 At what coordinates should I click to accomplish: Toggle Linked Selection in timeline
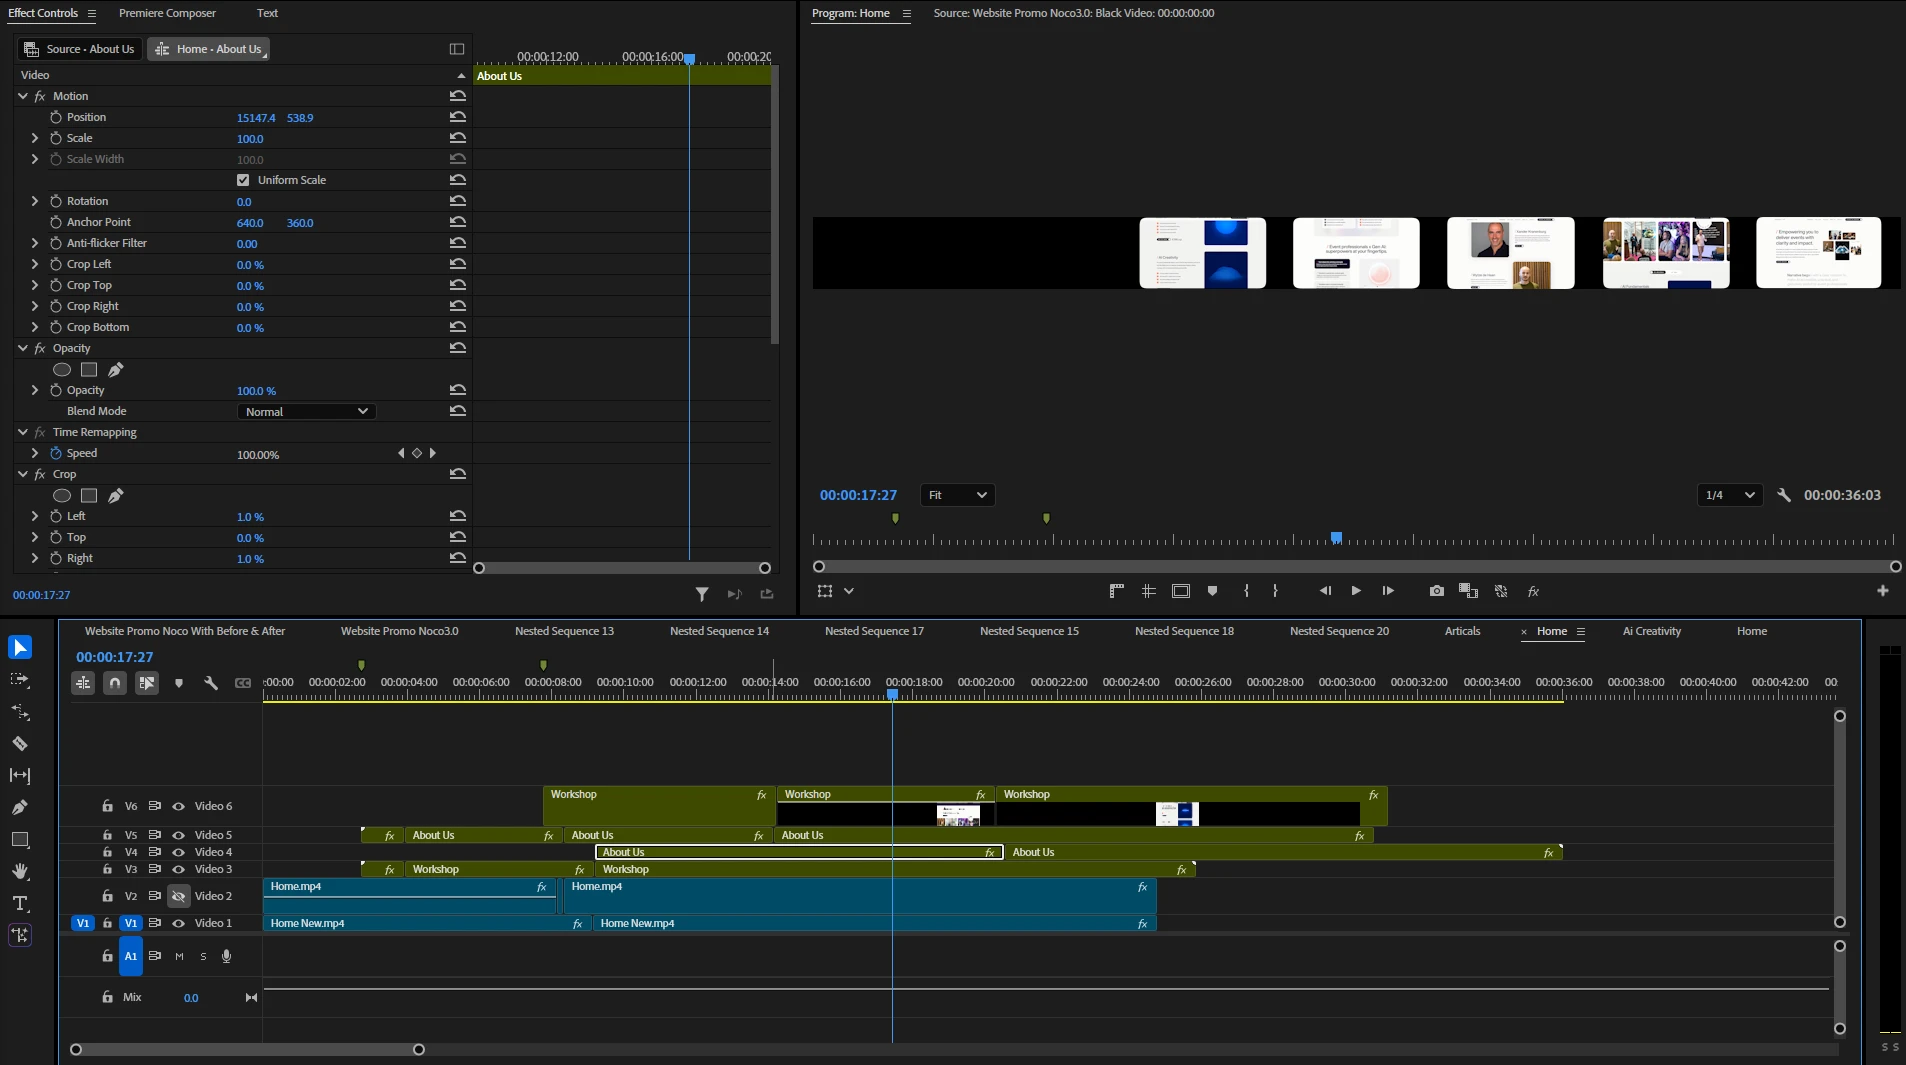tap(147, 683)
